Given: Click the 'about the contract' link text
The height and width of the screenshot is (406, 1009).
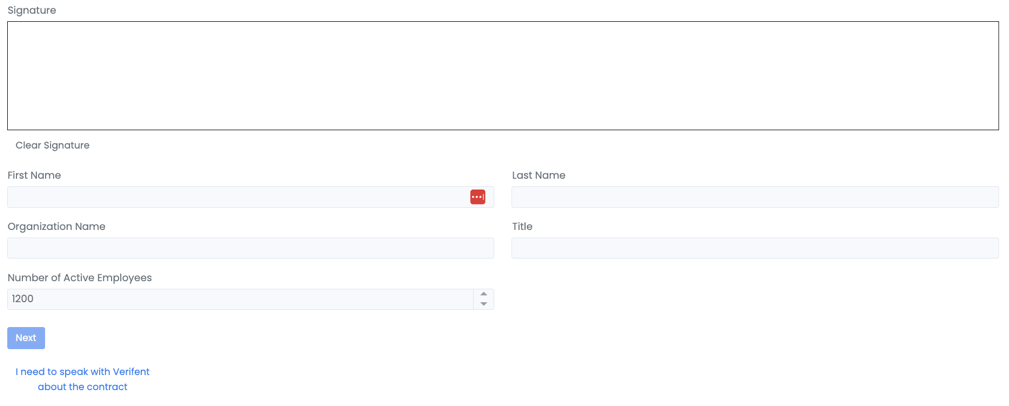Looking at the screenshot, I should (x=82, y=387).
